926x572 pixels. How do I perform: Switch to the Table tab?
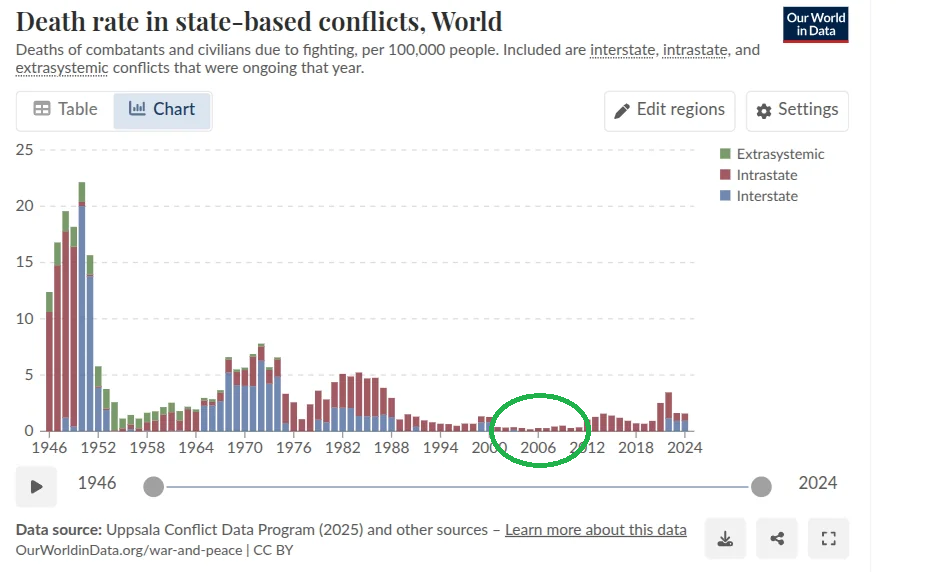(66, 109)
